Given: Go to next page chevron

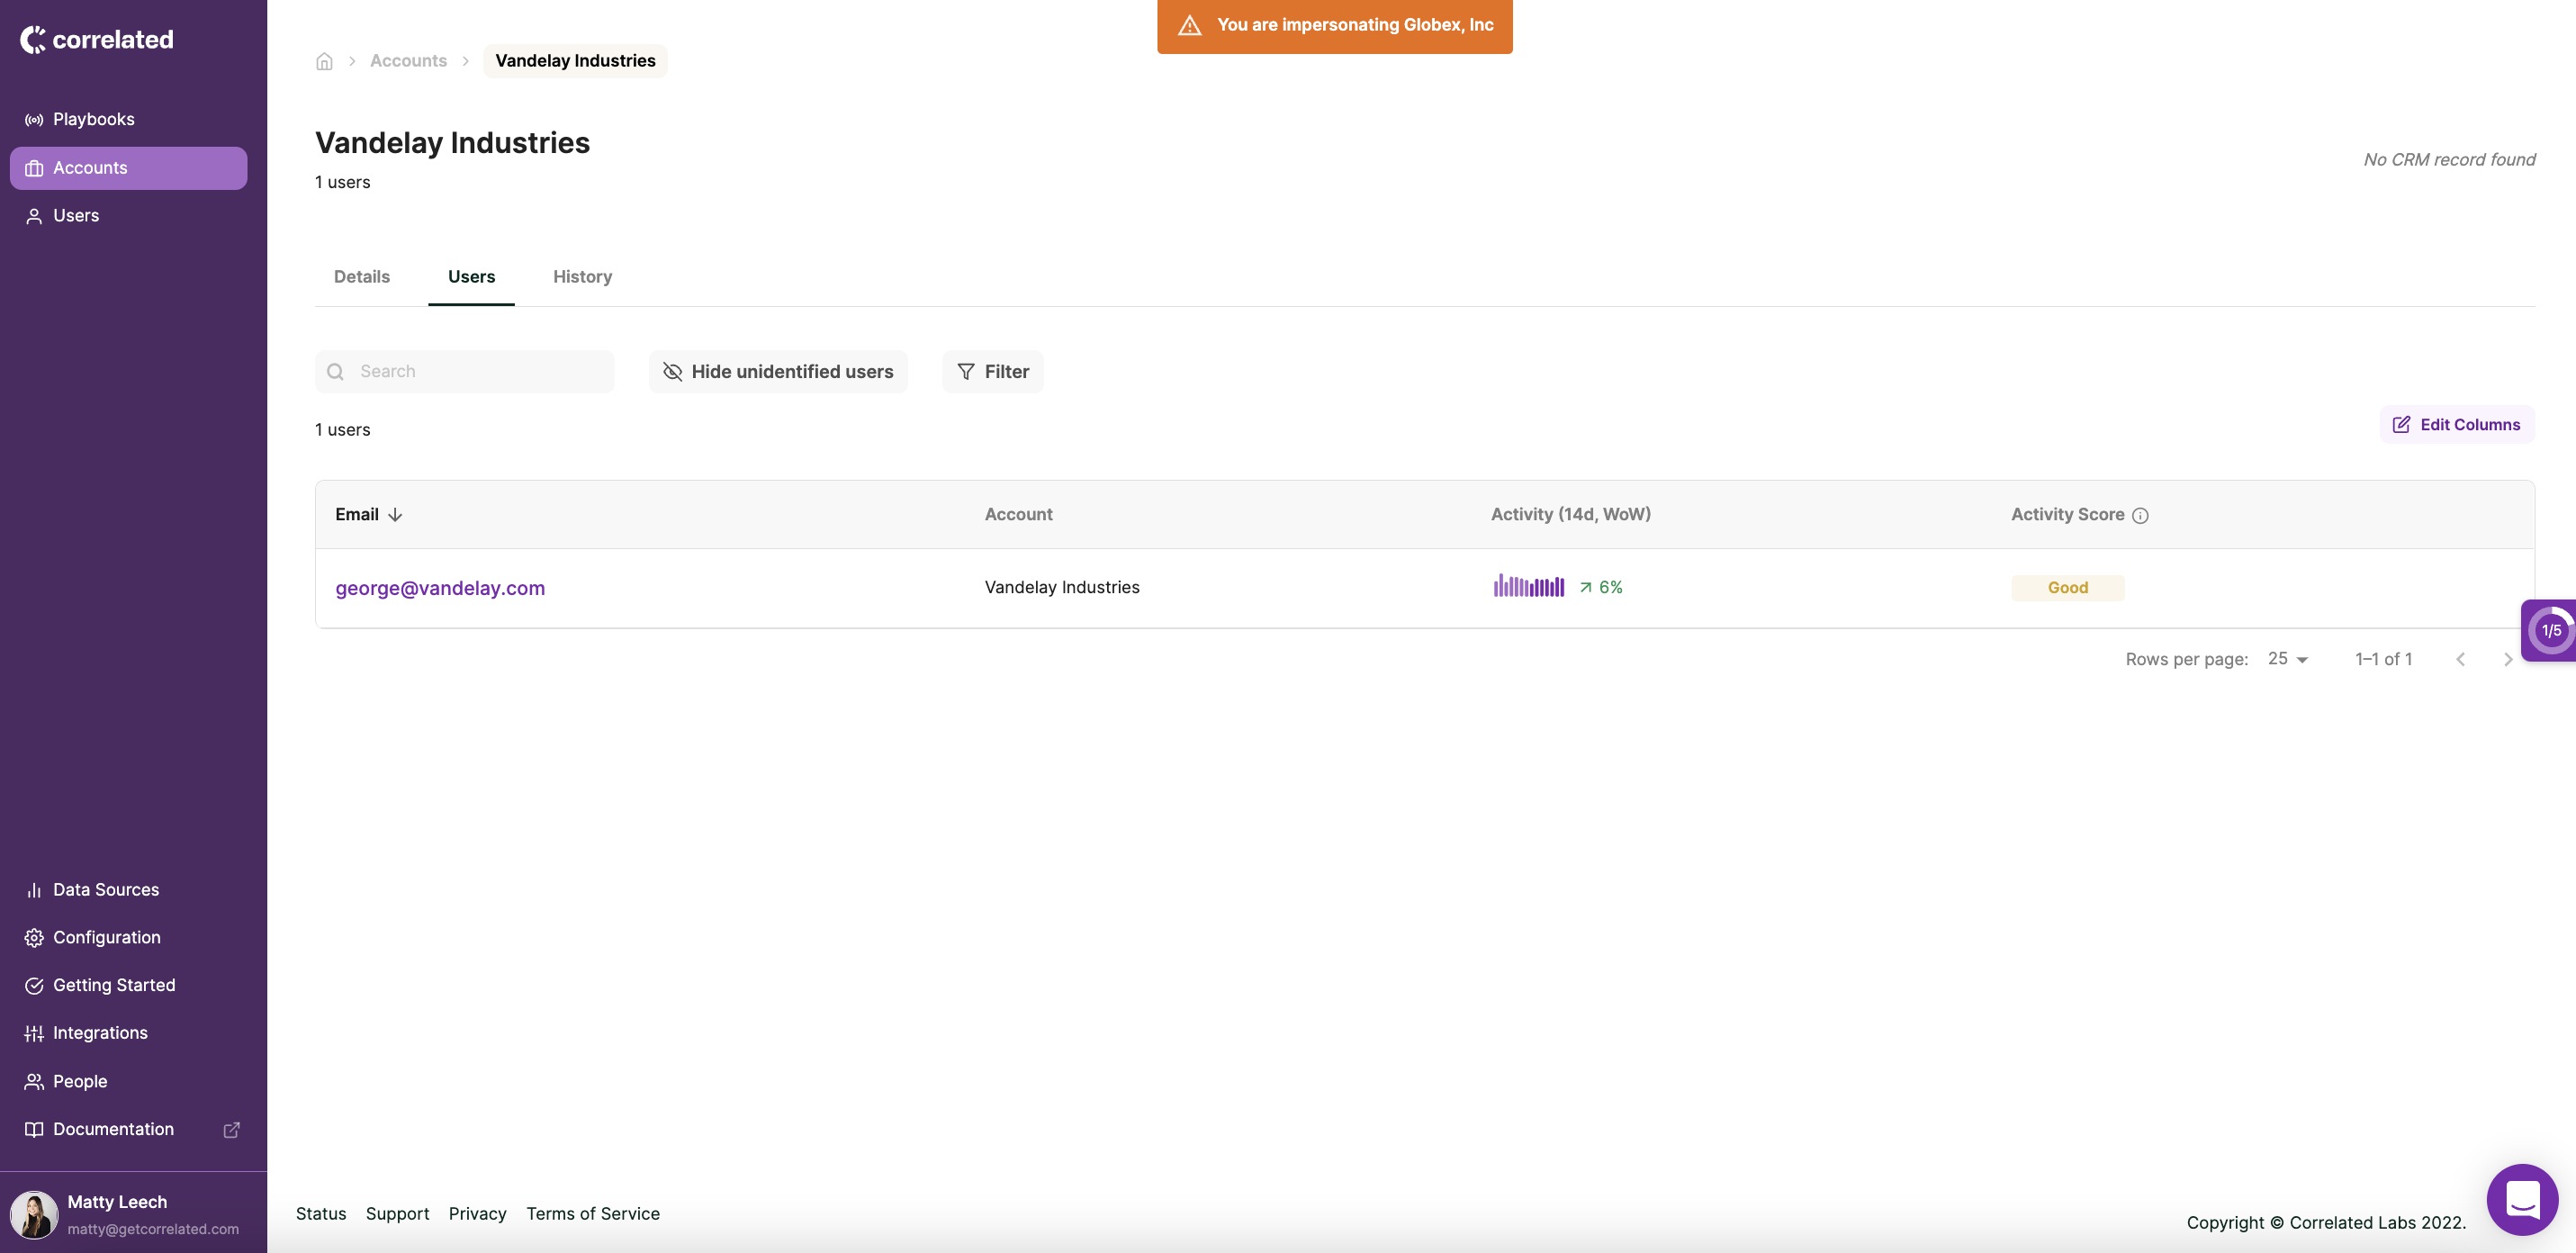Looking at the screenshot, I should point(2507,659).
